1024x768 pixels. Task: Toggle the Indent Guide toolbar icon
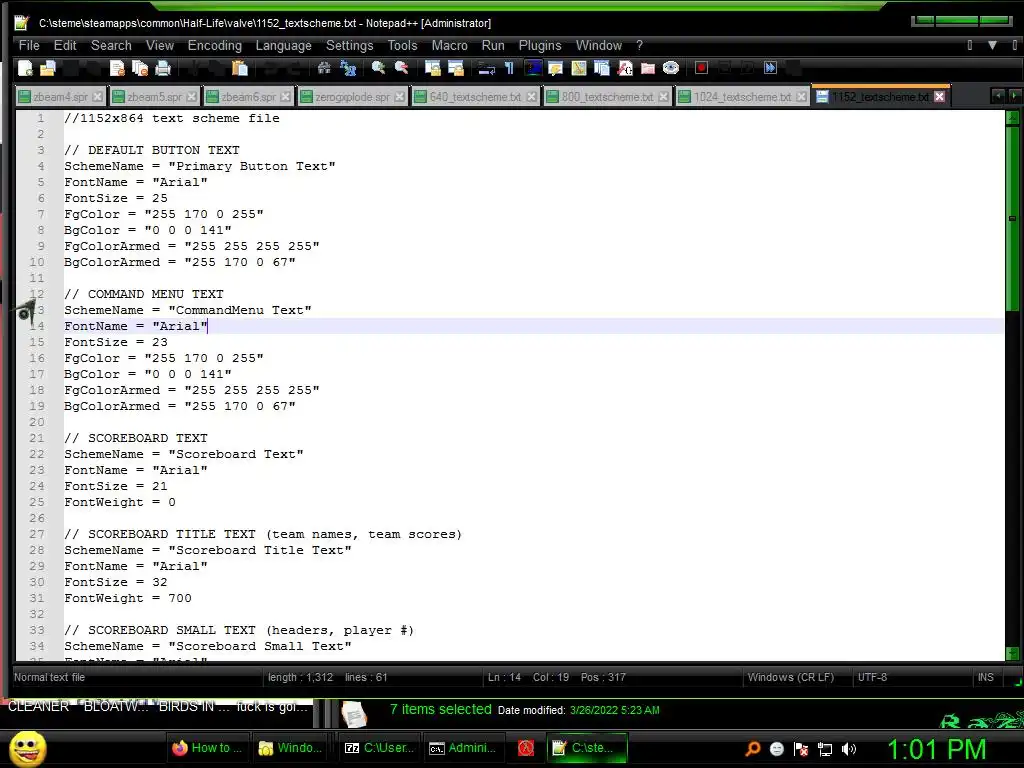point(533,68)
